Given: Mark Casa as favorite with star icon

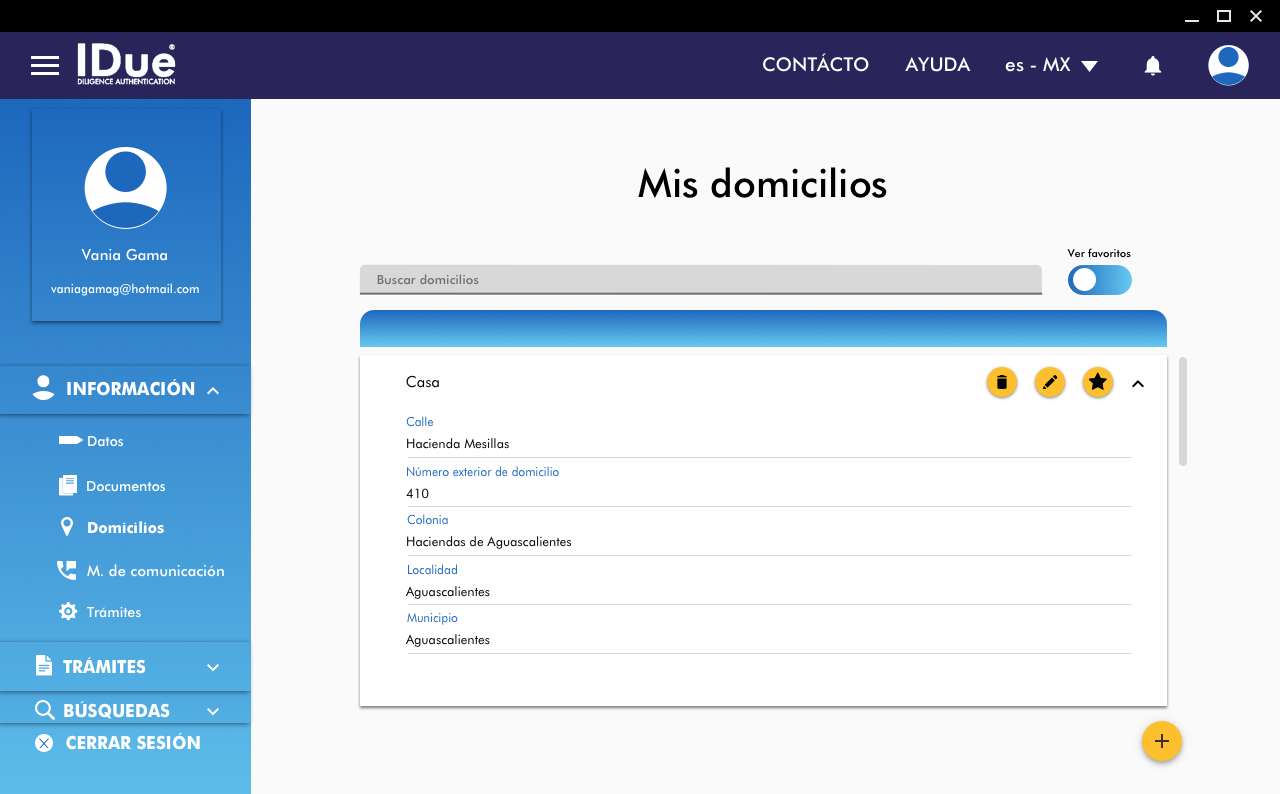Looking at the screenshot, I should point(1097,382).
